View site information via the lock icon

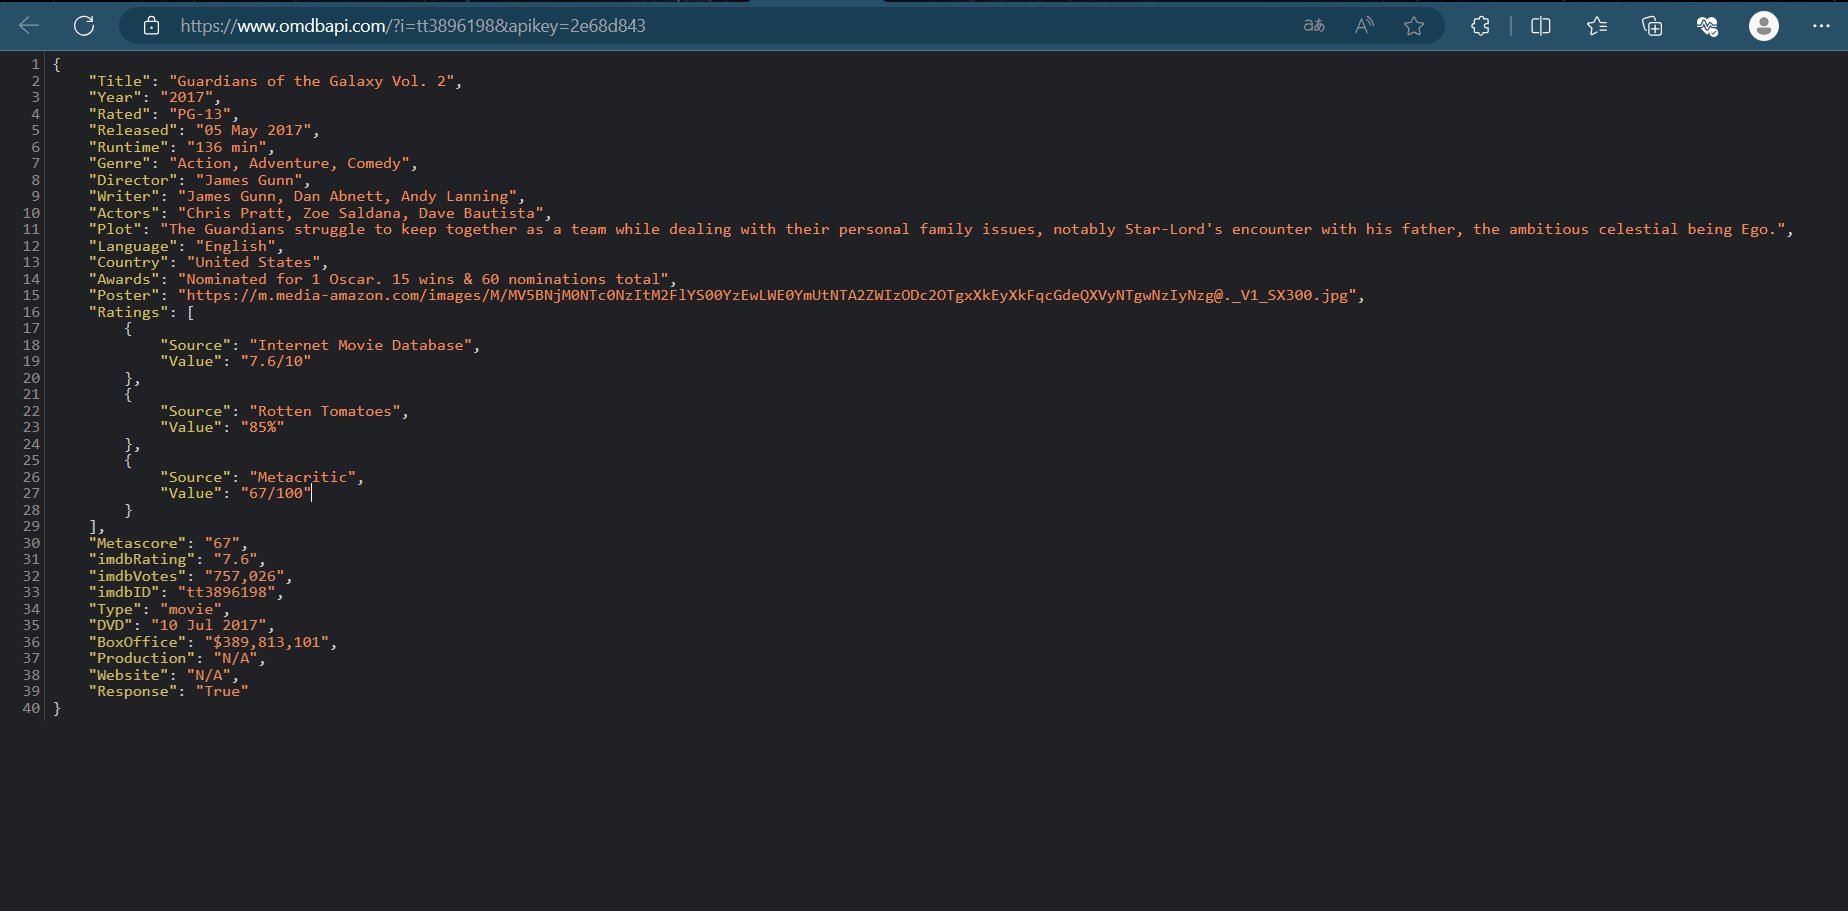pos(151,26)
